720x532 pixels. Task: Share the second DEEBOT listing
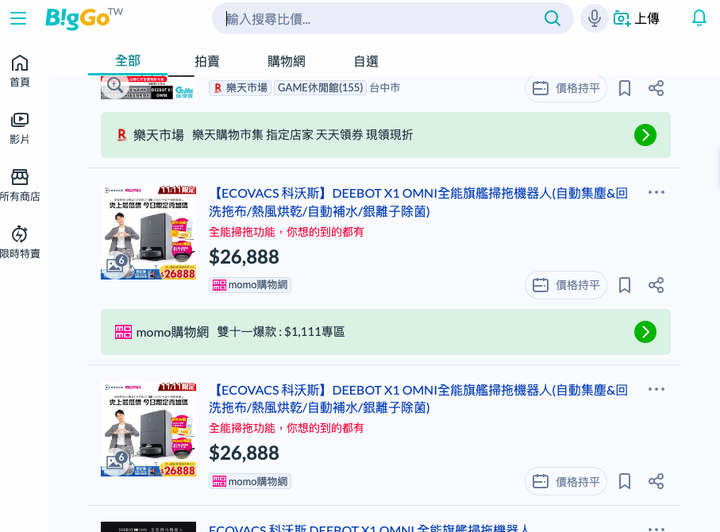[x=656, y=482]
